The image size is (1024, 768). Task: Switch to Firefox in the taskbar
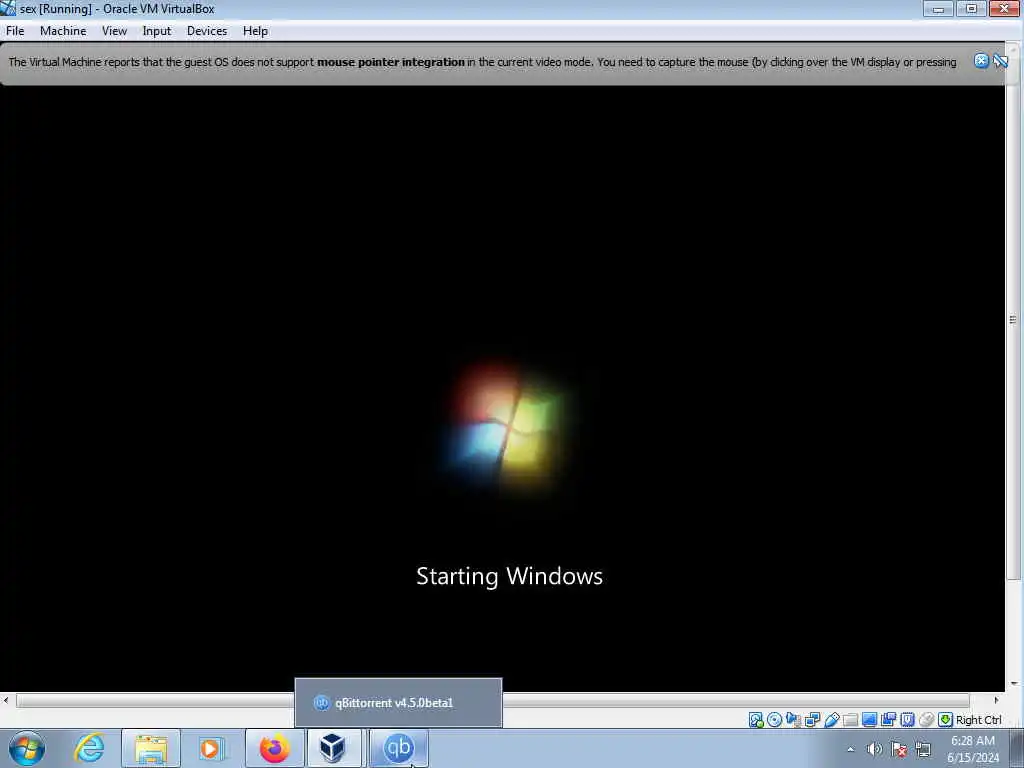(274, 748)
